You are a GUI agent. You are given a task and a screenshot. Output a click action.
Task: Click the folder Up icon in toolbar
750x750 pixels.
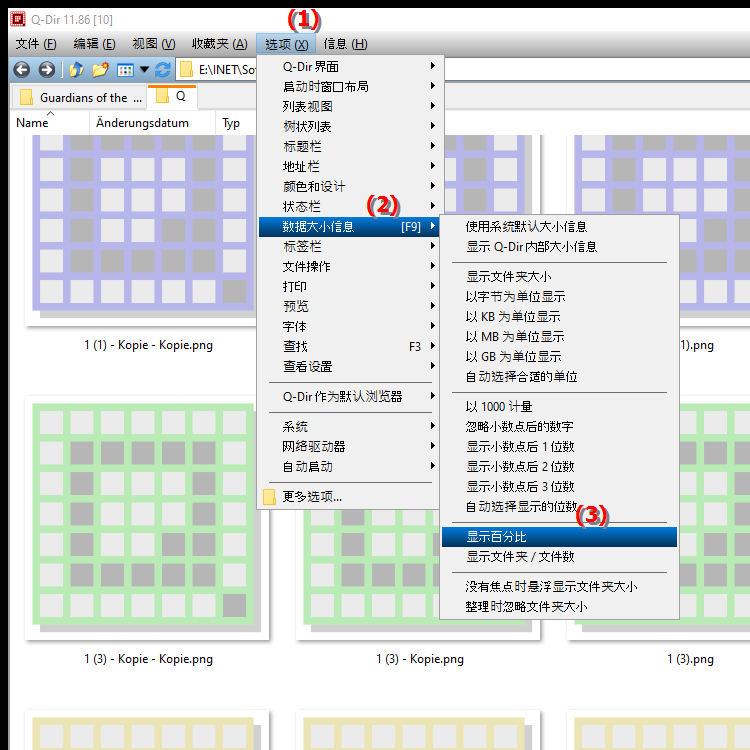pos(77,70)
